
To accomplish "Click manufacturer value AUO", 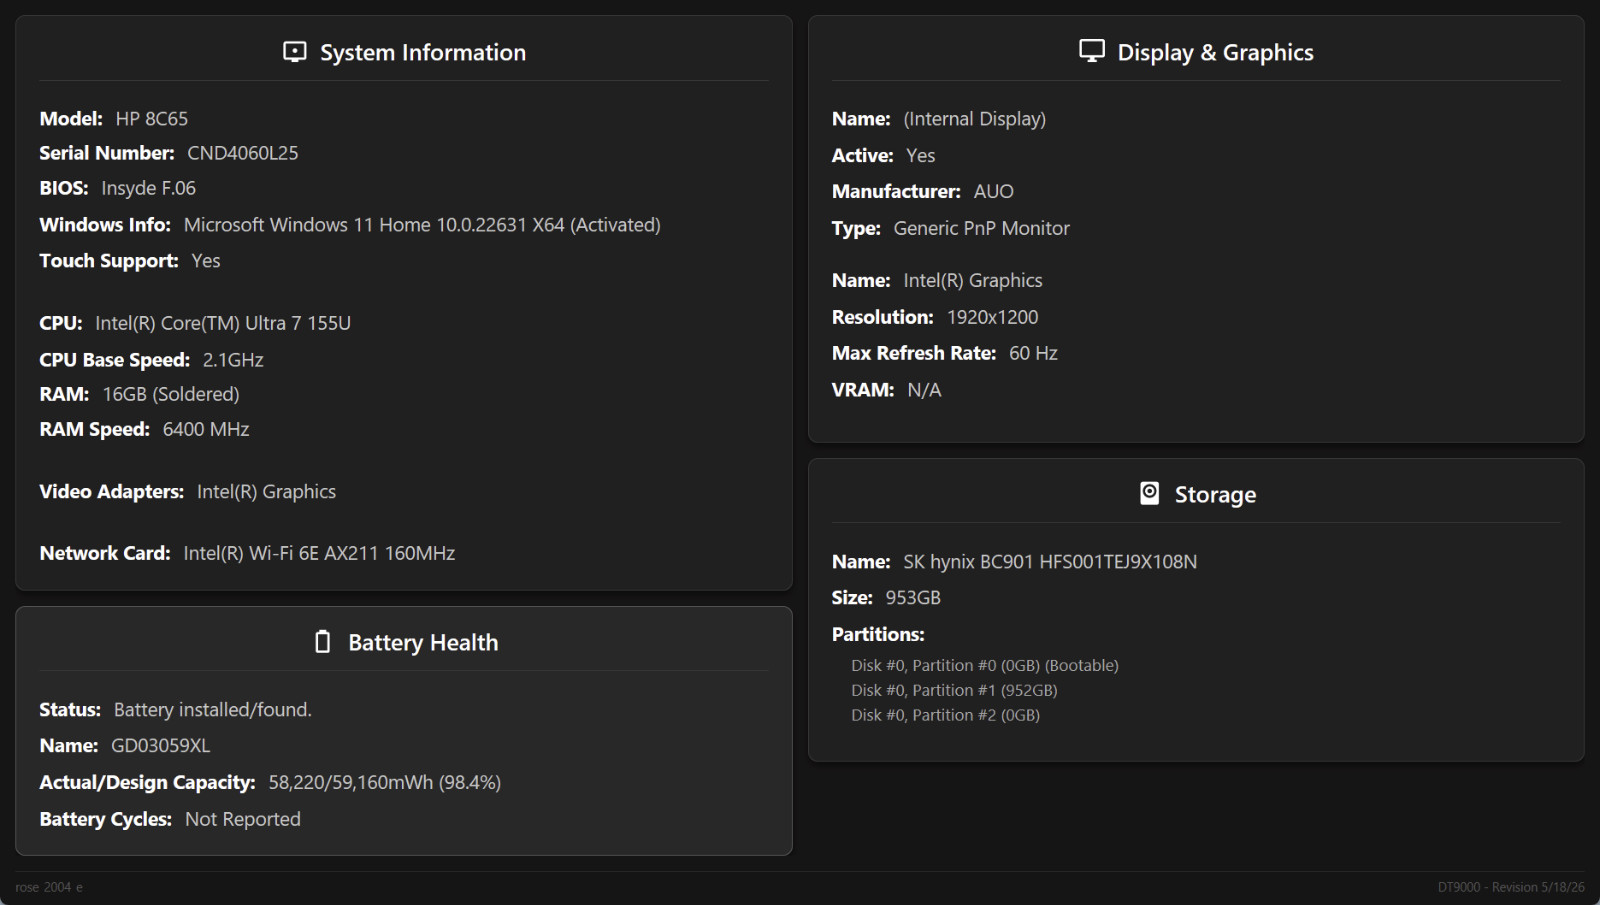I will [x=994, y=191].
